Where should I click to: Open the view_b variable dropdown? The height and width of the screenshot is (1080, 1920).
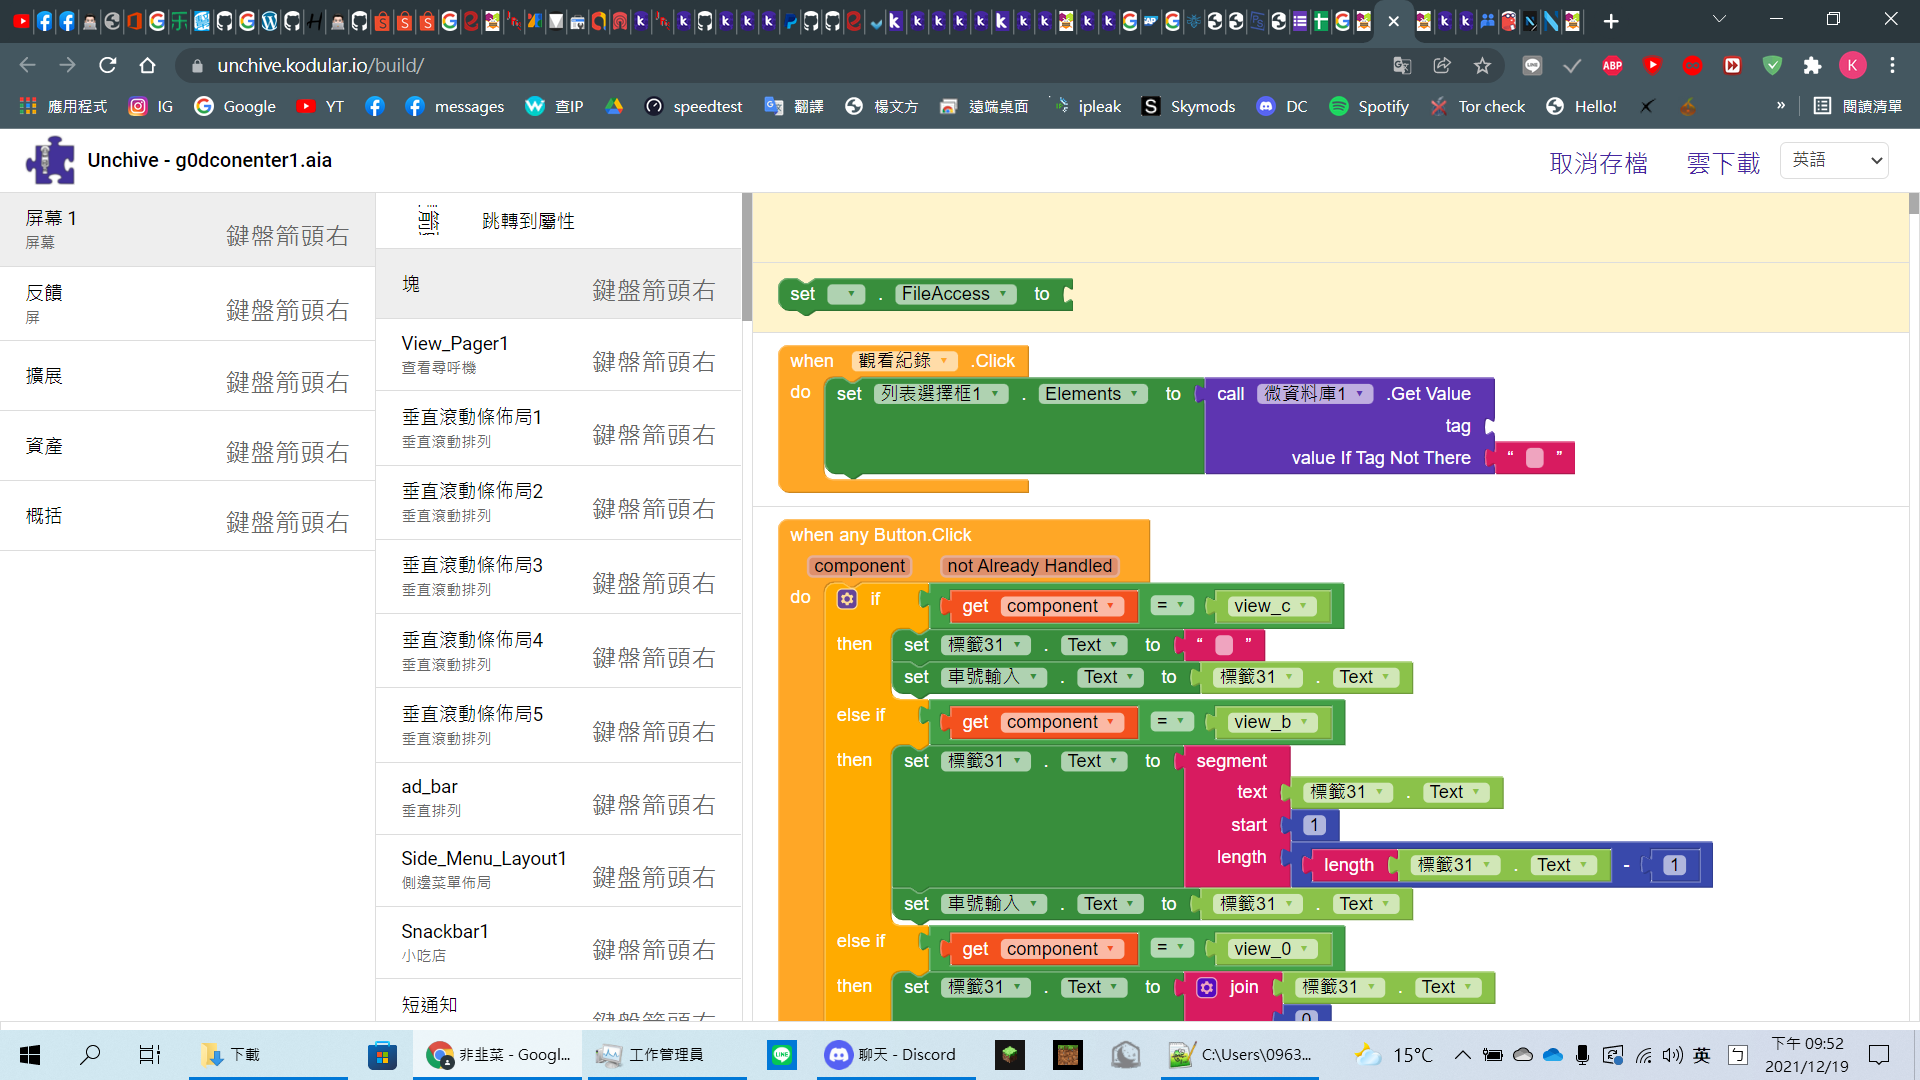click(1270, 722)
